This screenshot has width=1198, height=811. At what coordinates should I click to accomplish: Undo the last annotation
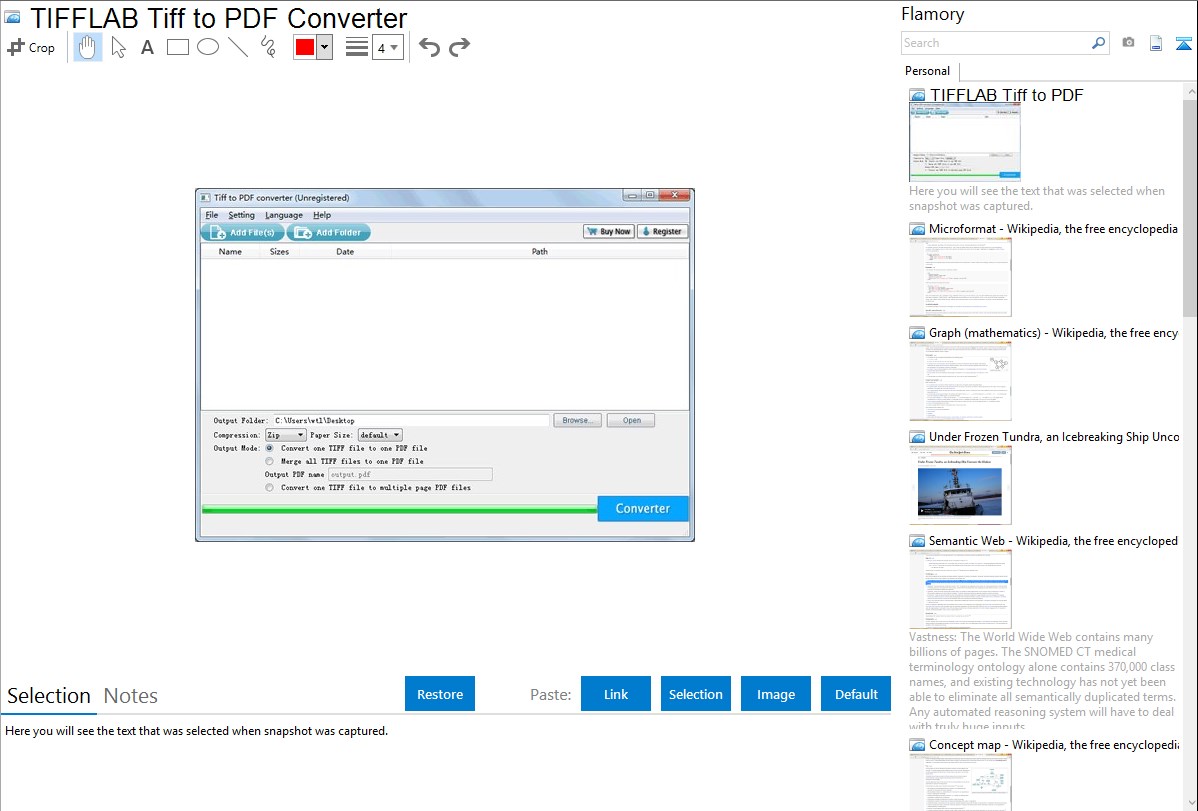tap(429, 47)
